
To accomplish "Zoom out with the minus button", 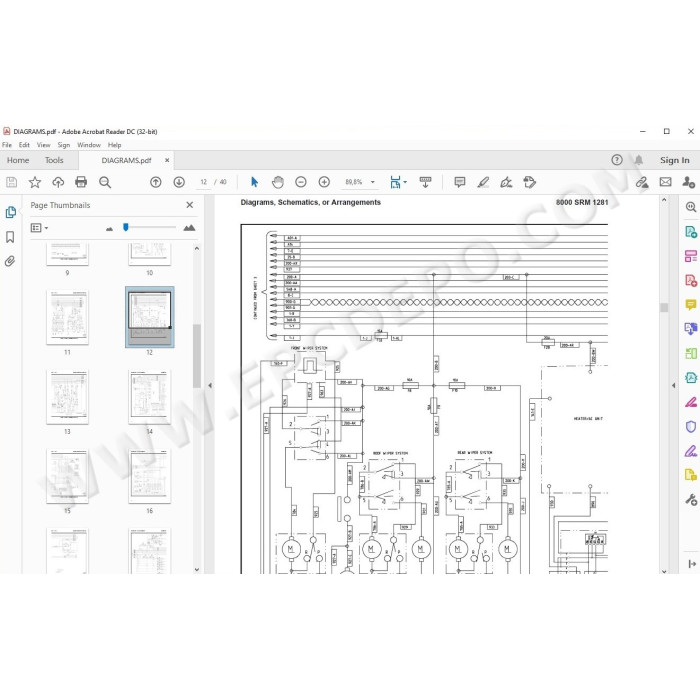I will [301, 182].
